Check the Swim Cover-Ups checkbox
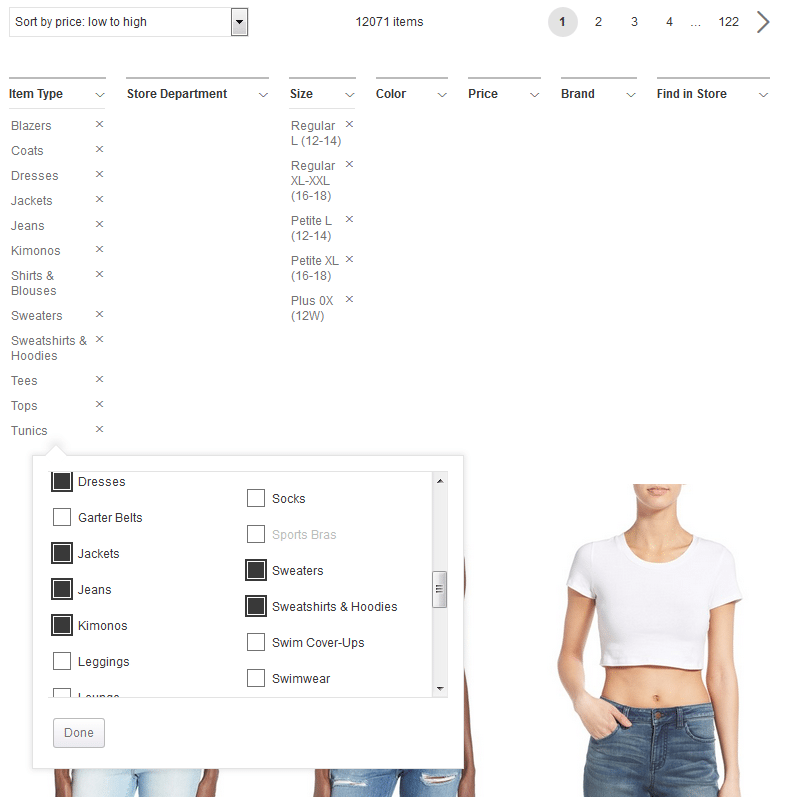This screenshot has height=797, width=786. [x=256, y=642]
